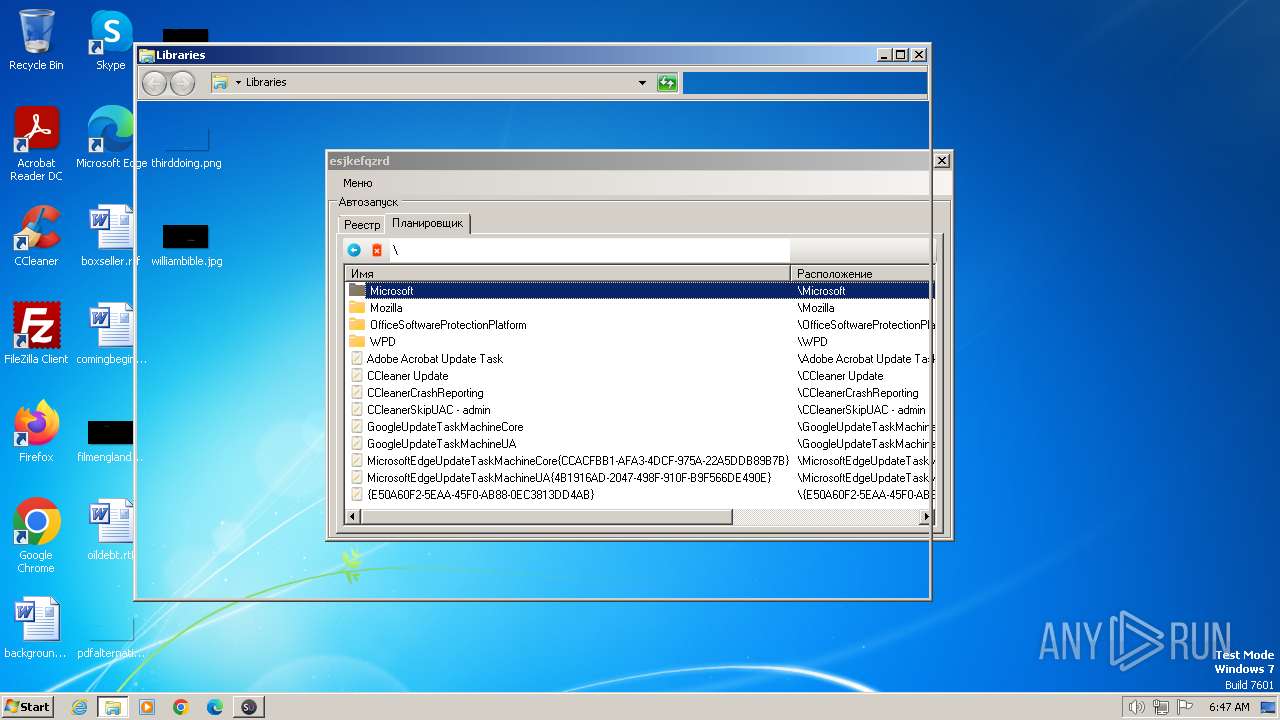
Task: Open Google Chrome desktop shortcut
Action: [x=36, y=535]
